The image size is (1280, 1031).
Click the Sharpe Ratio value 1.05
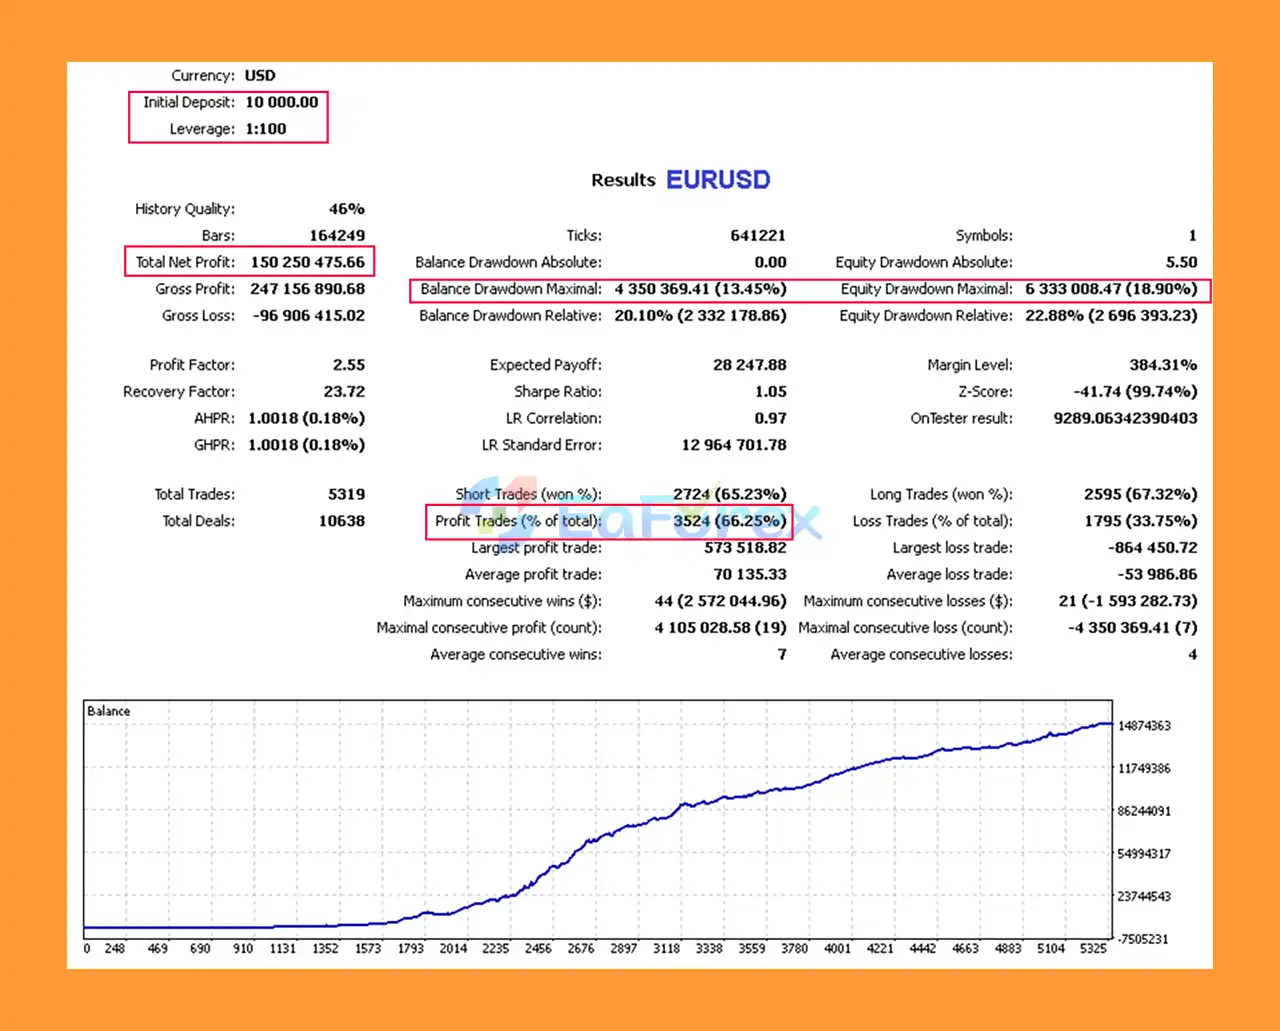point(770,392)
